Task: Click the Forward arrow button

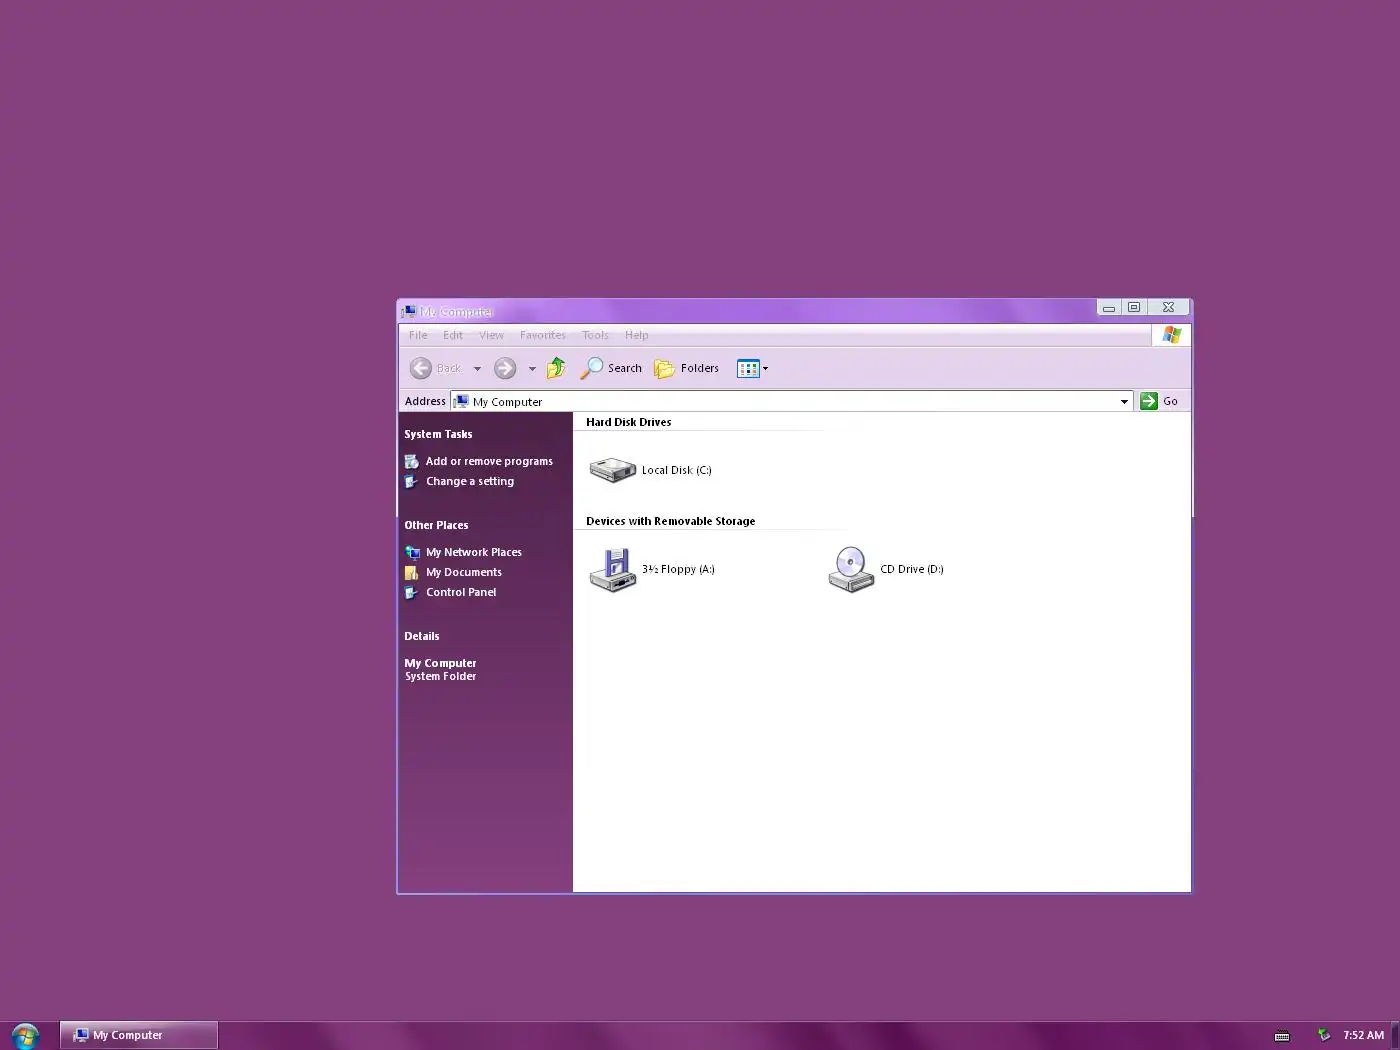Action: tap(506, 368)
